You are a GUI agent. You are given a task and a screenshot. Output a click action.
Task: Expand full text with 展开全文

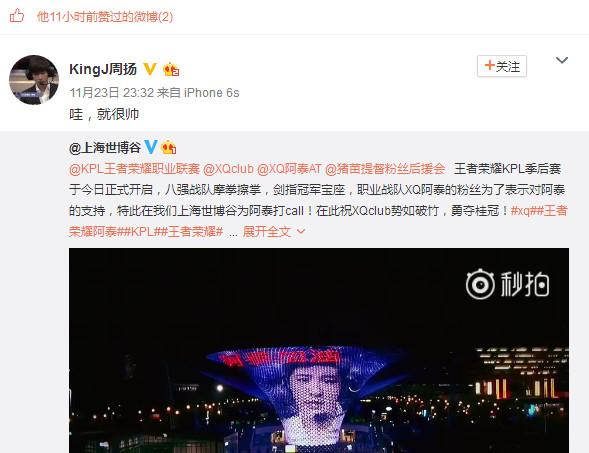point(273,231)
